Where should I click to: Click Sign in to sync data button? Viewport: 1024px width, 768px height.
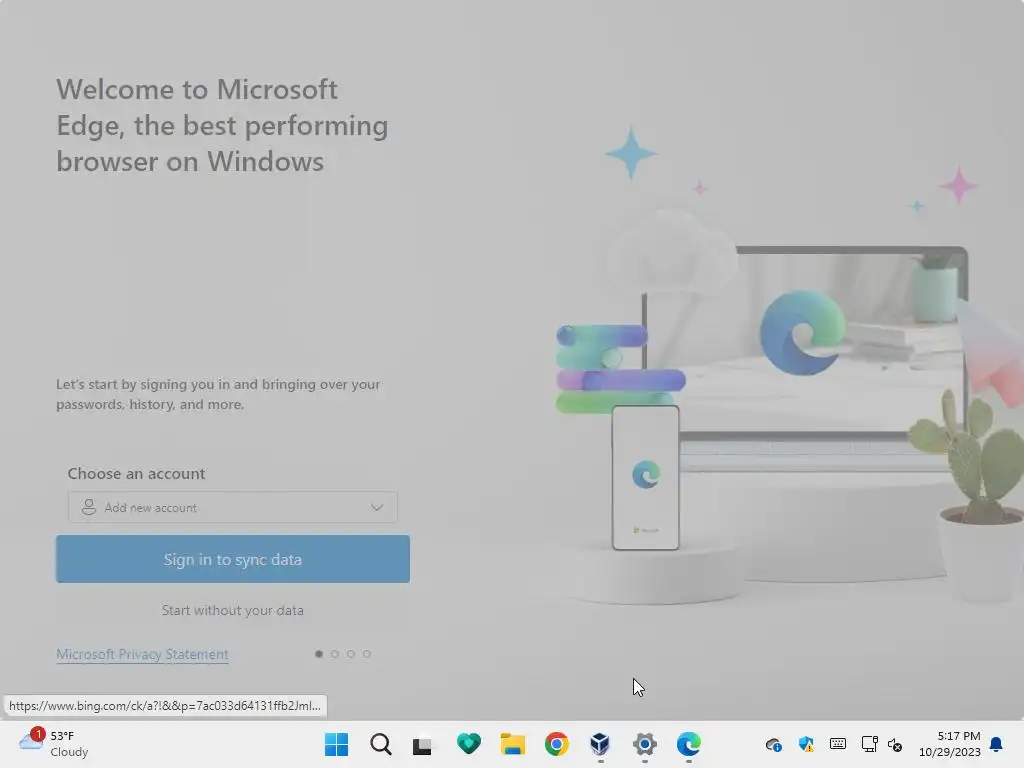(x=232, y=559)
